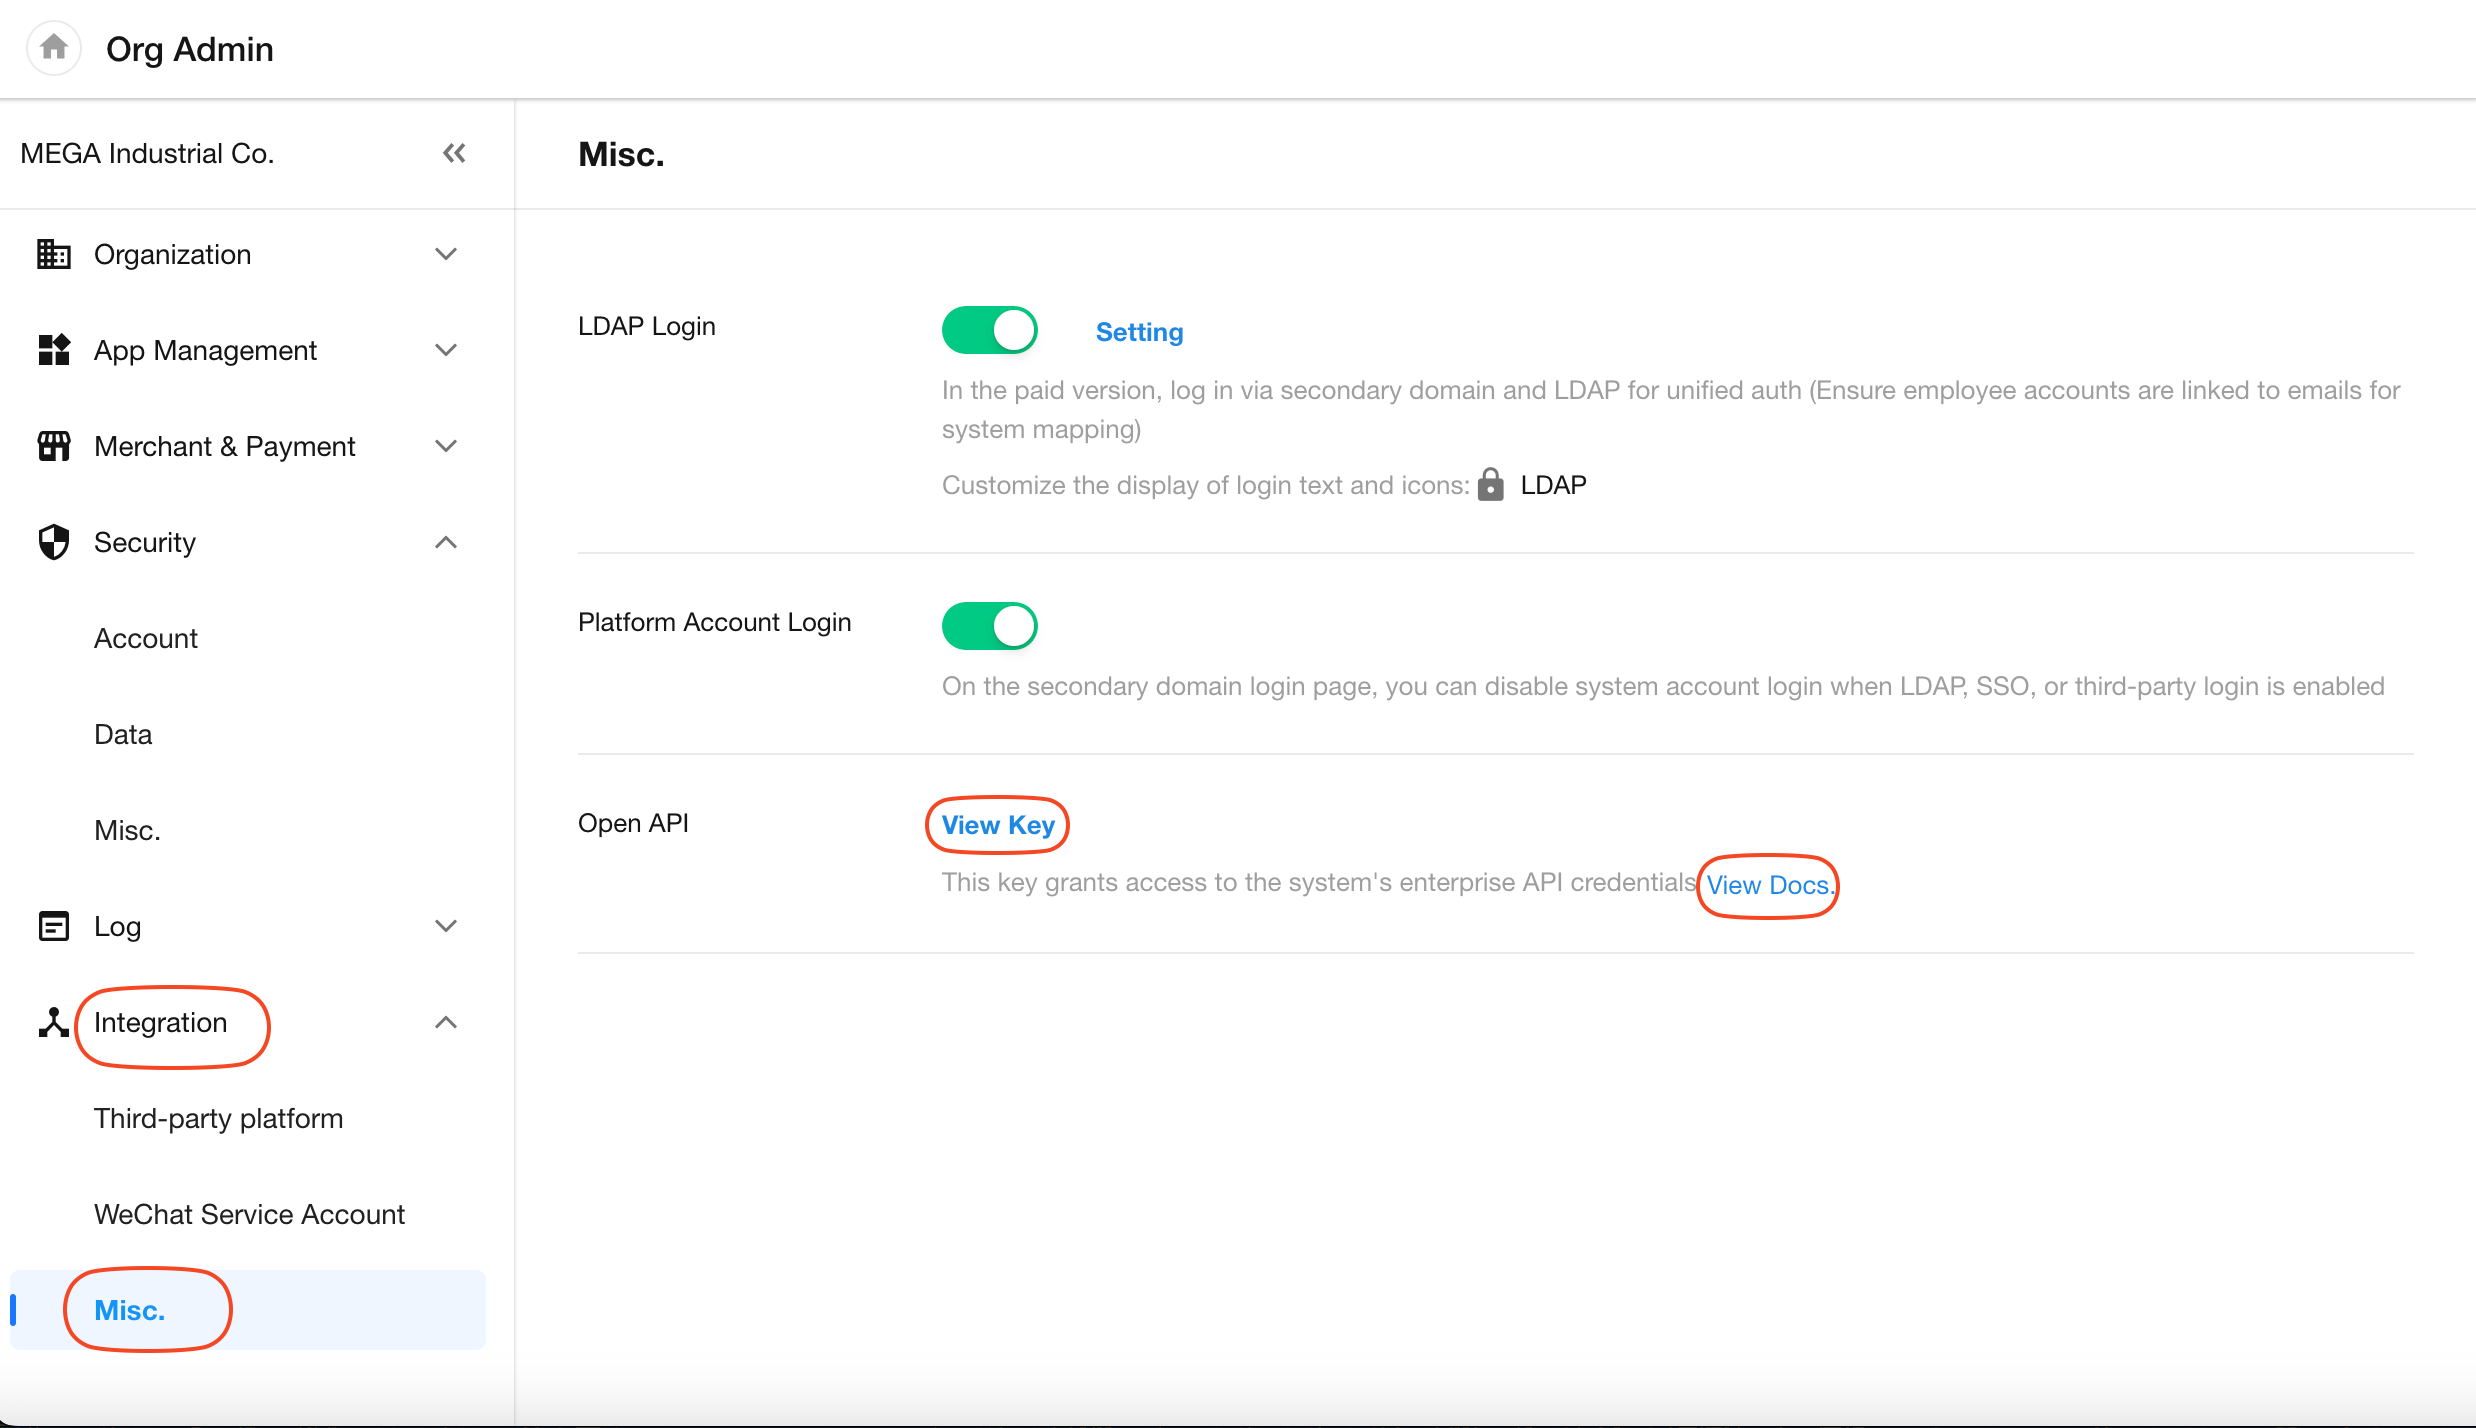Collapse the Security section chevron
The width and height of the screenshot is (2476, 1428).
[446, 542]
